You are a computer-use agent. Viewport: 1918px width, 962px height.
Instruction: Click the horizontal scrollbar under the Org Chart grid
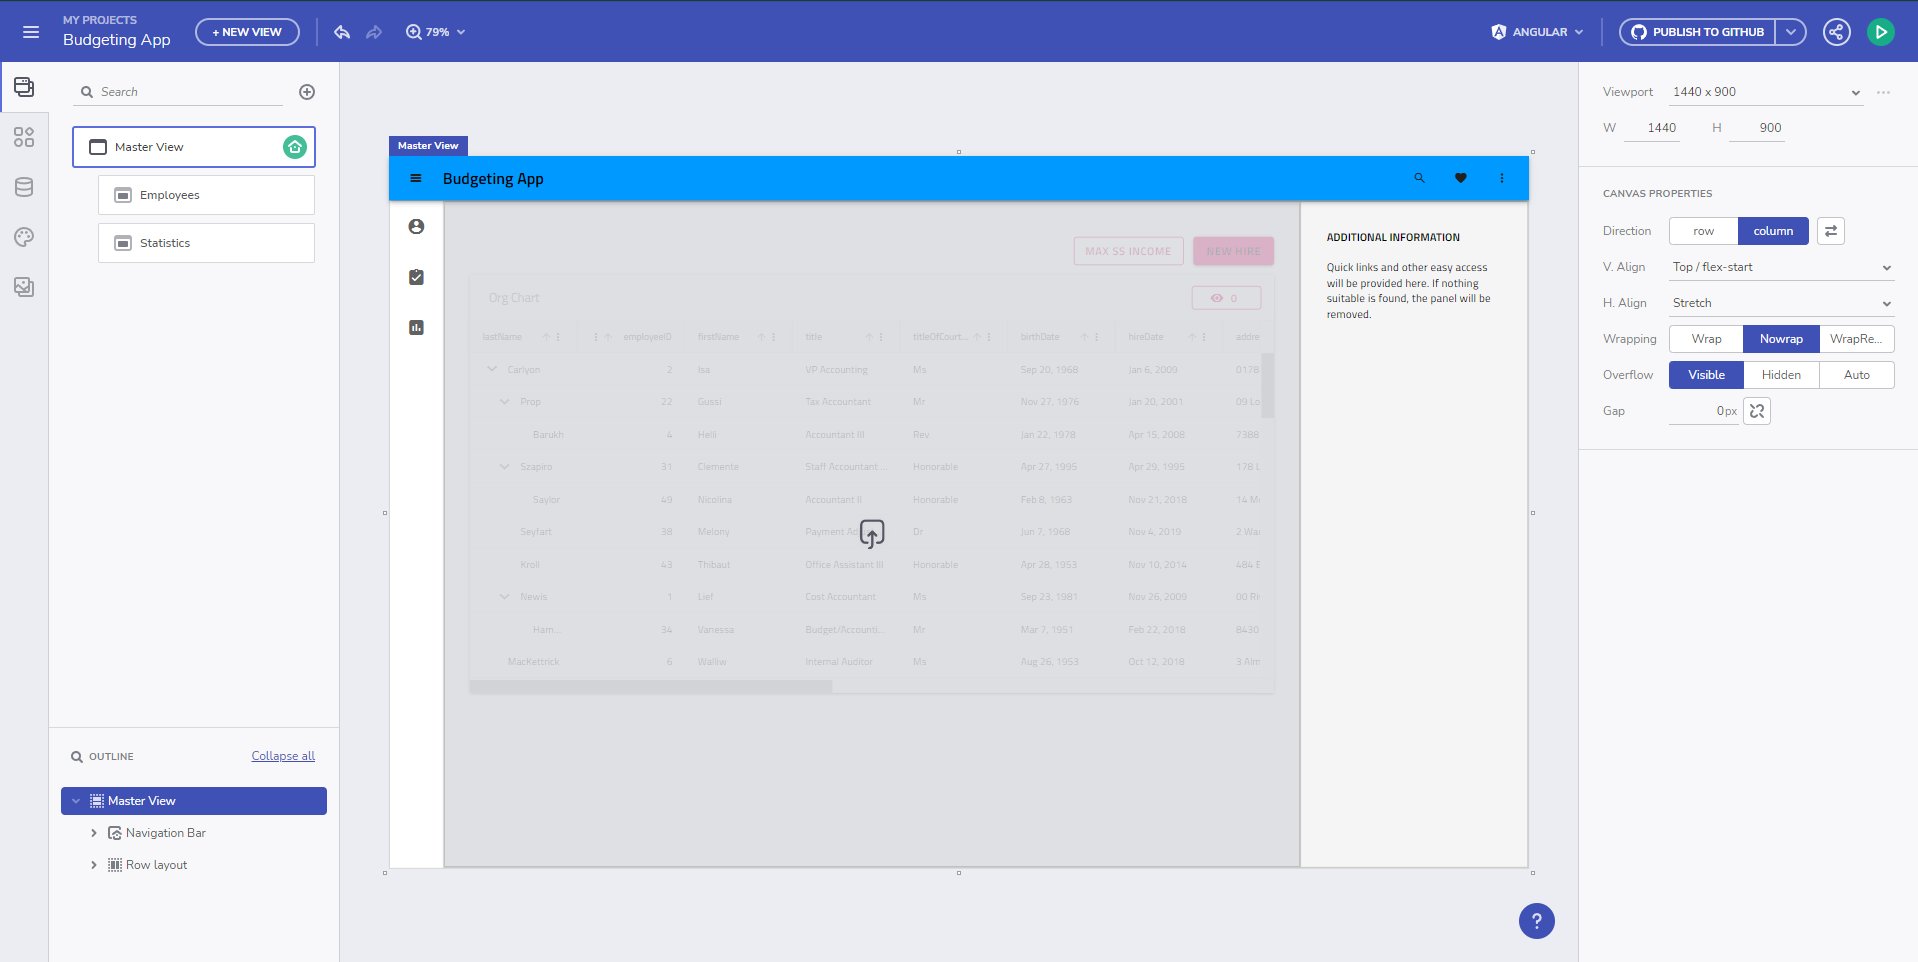pos(650,687)
